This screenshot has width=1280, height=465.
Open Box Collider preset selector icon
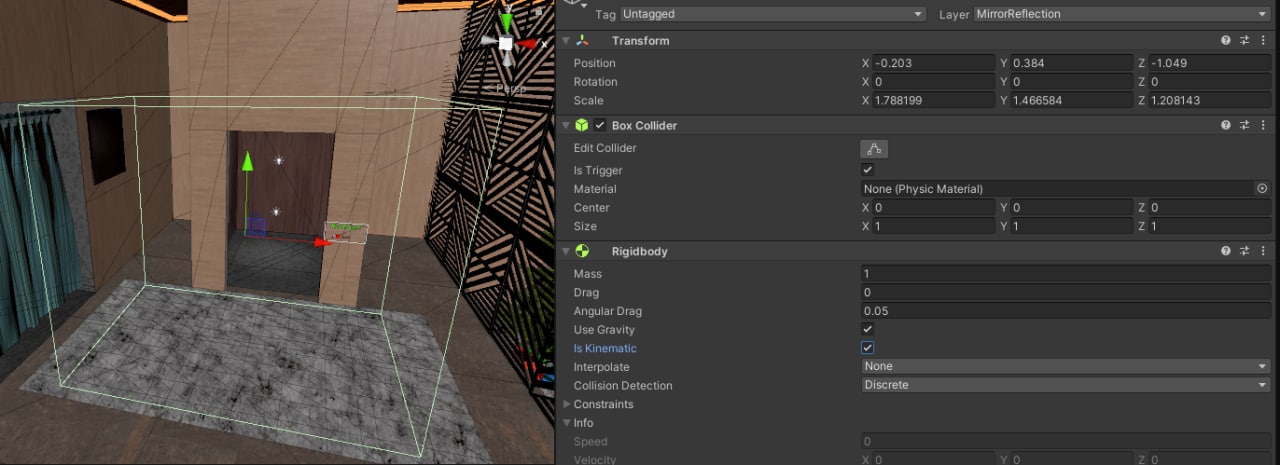1245,126
